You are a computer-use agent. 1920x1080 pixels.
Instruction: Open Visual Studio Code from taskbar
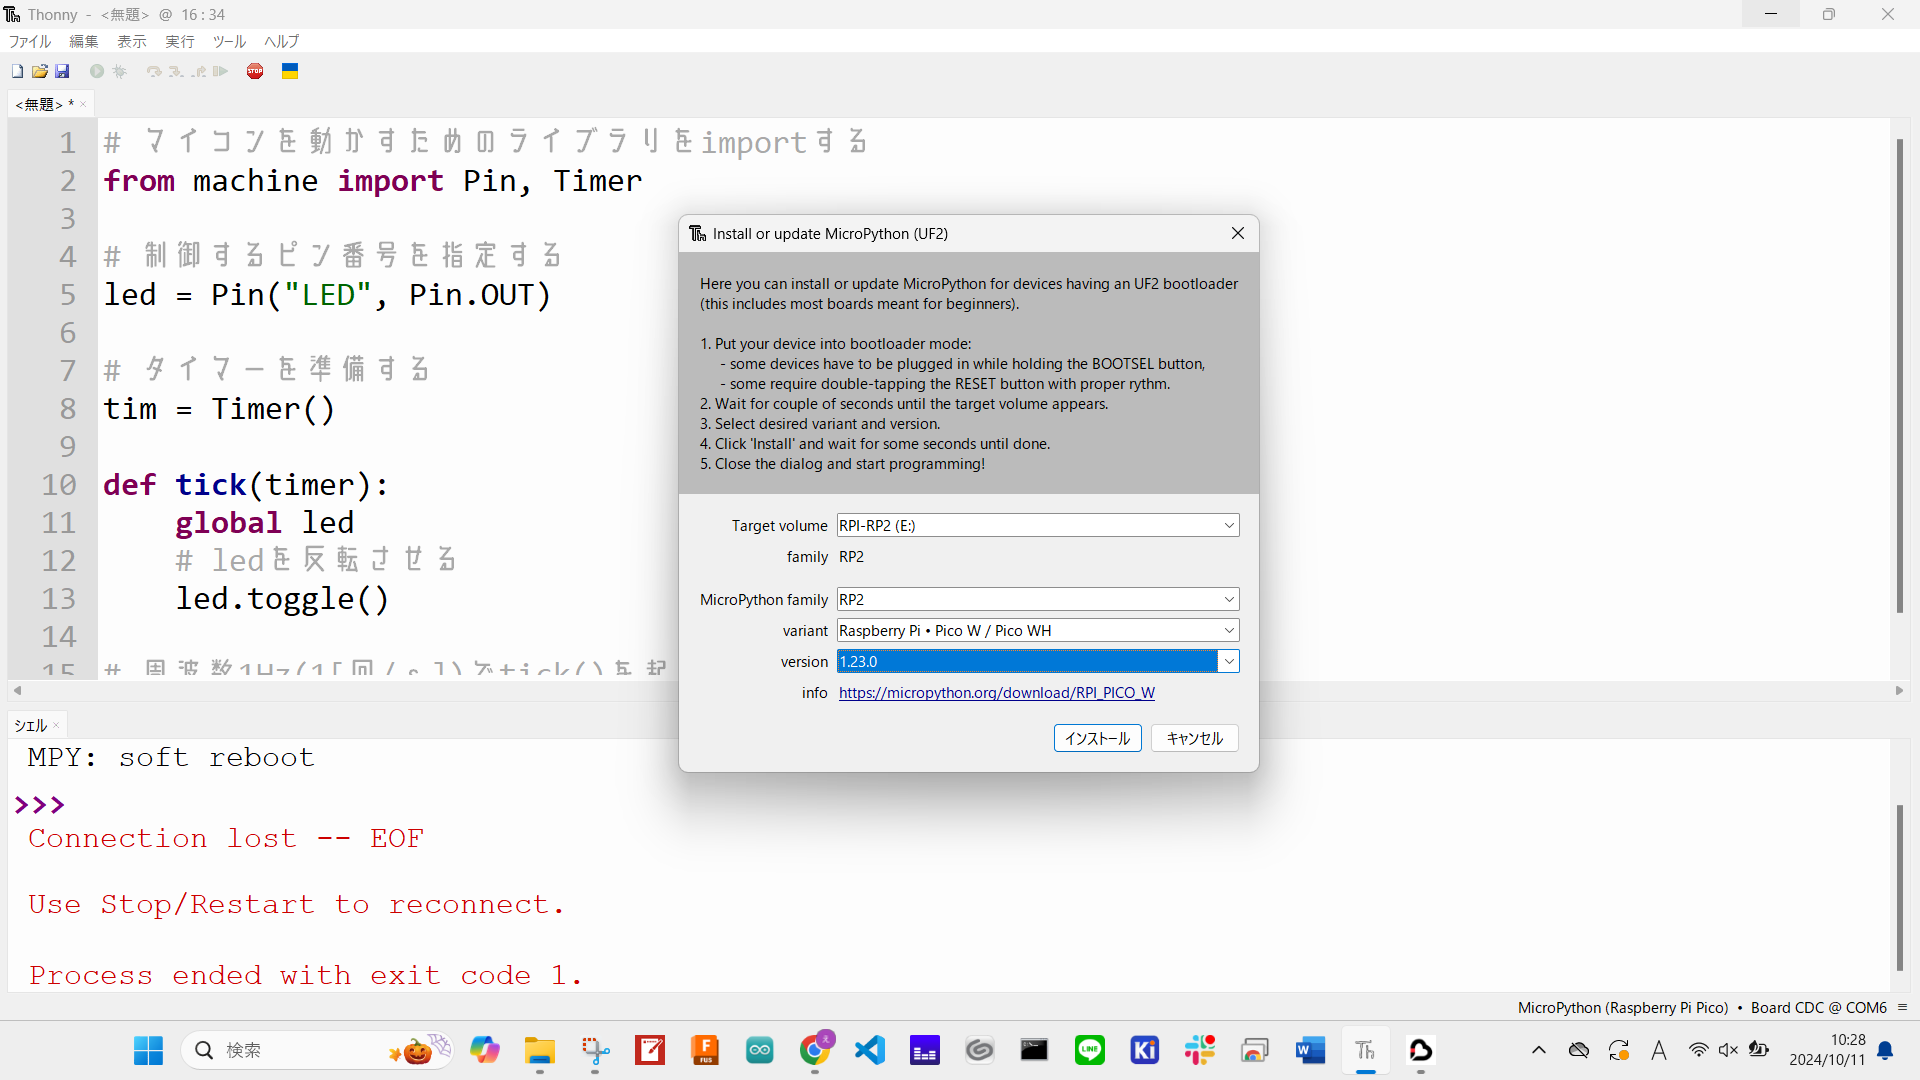(x=870, y=1050)
